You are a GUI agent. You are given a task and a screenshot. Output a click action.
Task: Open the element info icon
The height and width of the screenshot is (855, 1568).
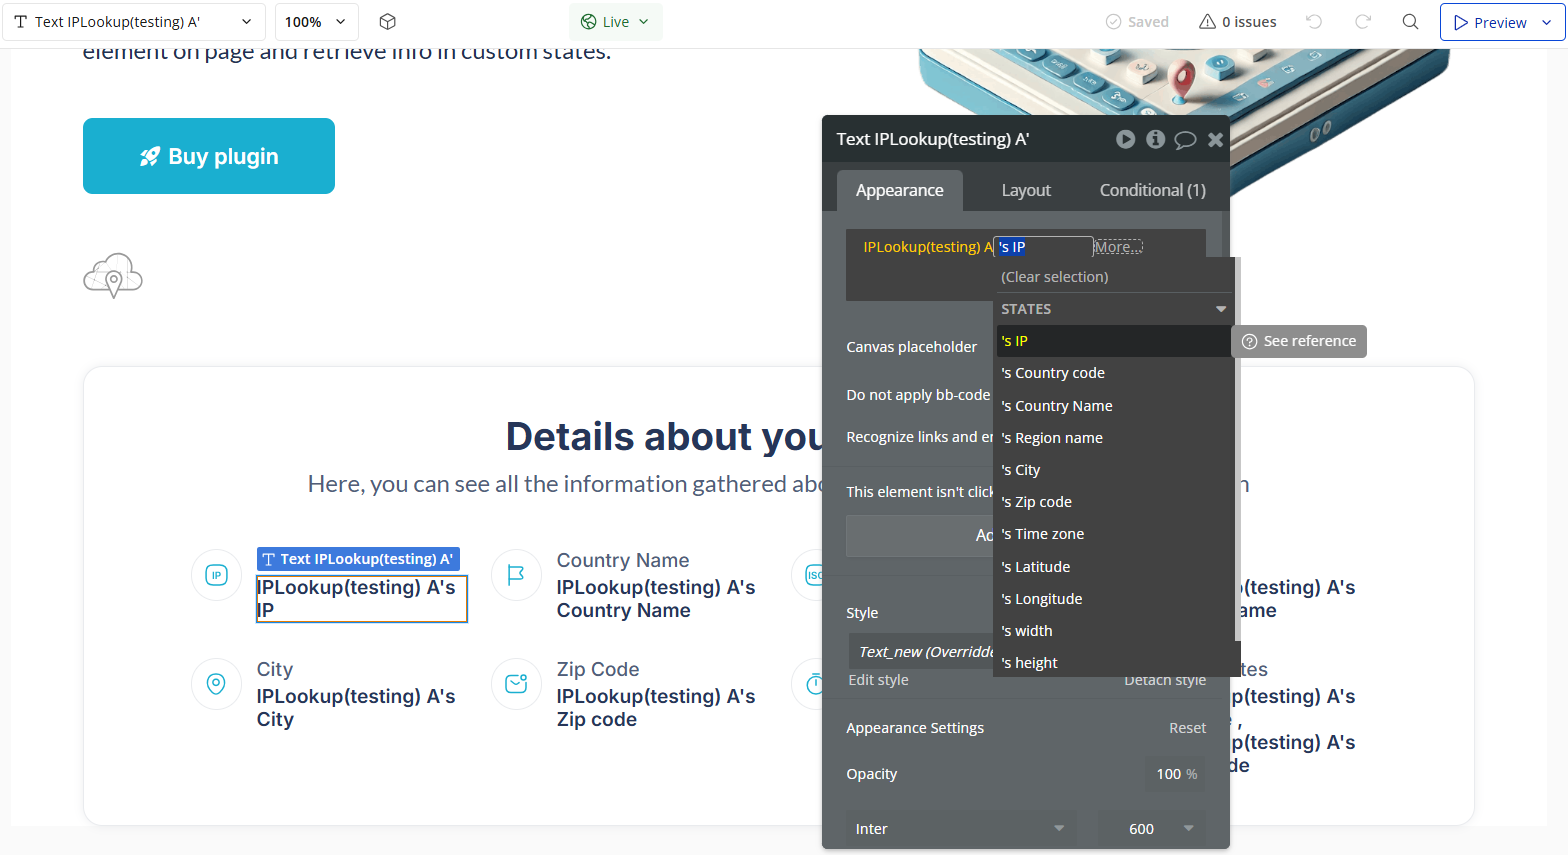[x=1155, y=139]
